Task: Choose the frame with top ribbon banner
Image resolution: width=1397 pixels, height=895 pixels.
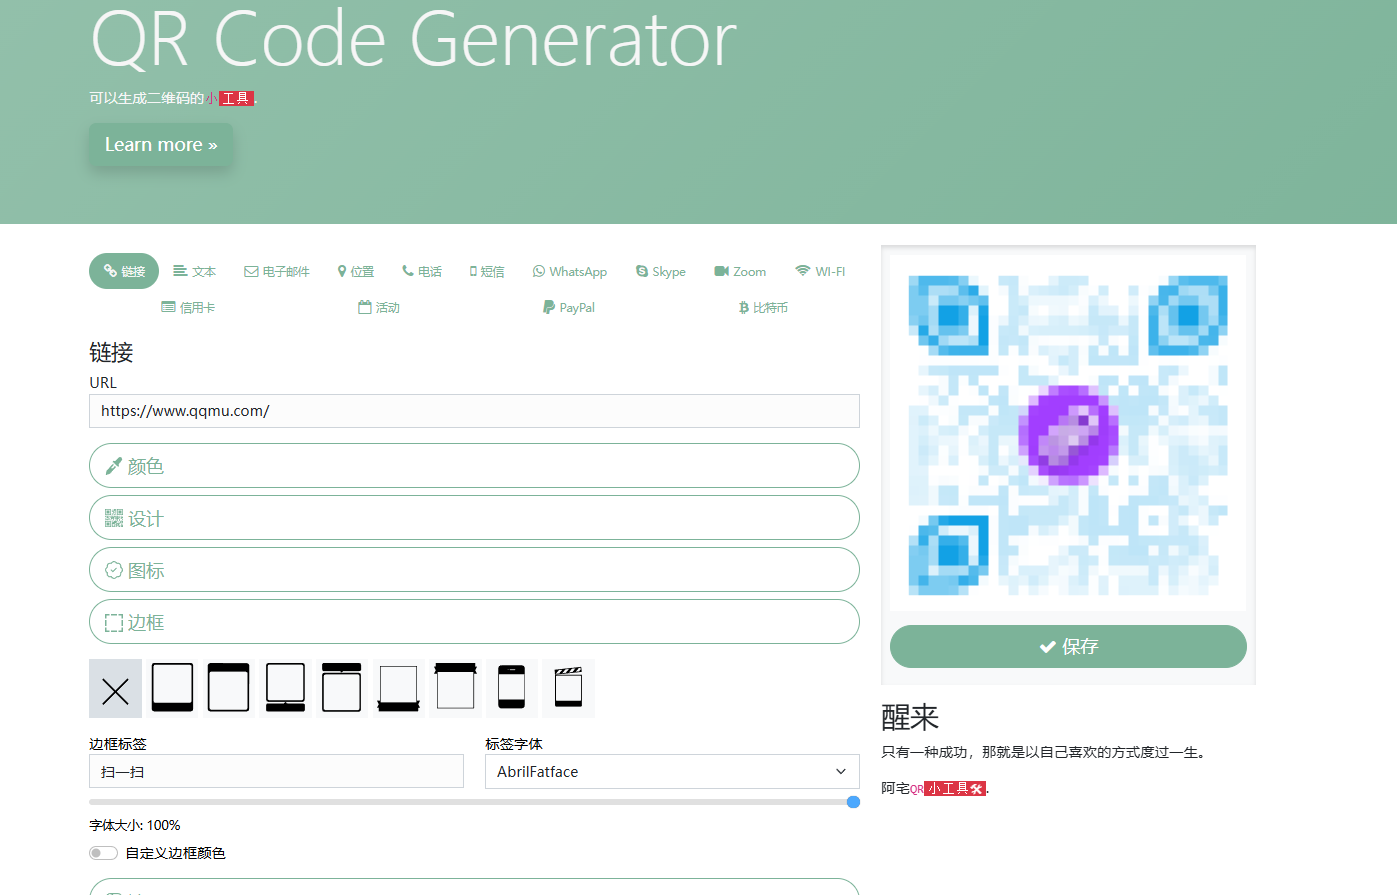Action: click(x=455, y=688)
